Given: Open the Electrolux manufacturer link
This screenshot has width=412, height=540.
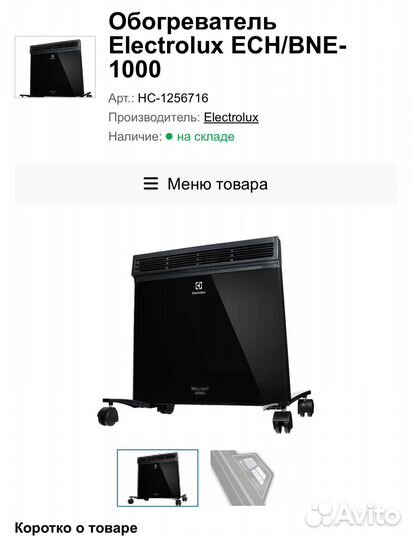Looking at the screenshot, I should click(231, 117).
